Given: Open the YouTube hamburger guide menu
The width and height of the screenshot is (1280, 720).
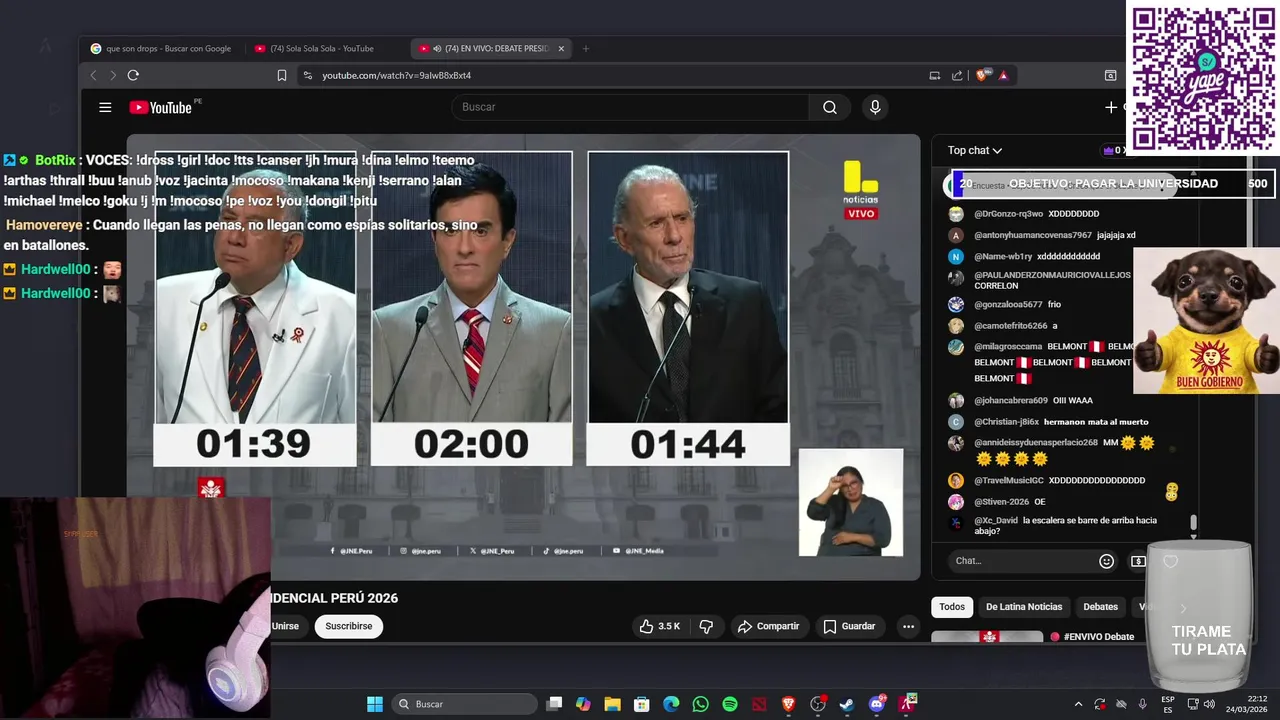Looking at the screenshot, I should [105, 107].
